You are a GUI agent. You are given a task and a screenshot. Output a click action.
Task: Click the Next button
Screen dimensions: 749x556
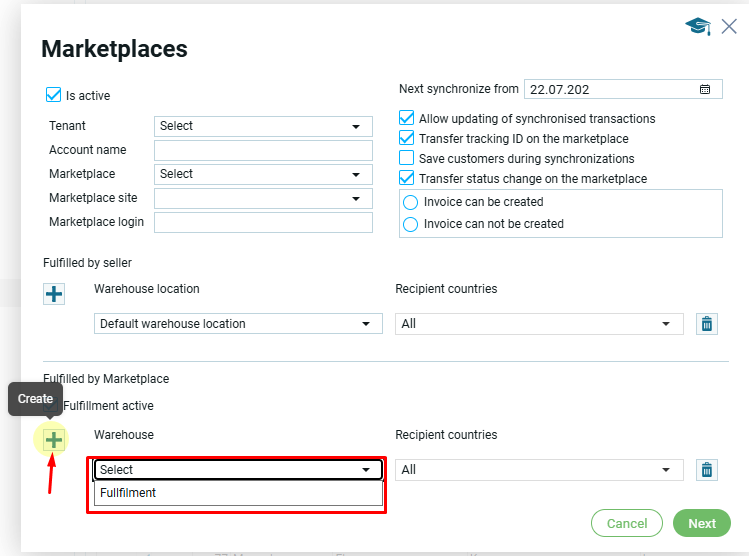click(x=701, y=523)
